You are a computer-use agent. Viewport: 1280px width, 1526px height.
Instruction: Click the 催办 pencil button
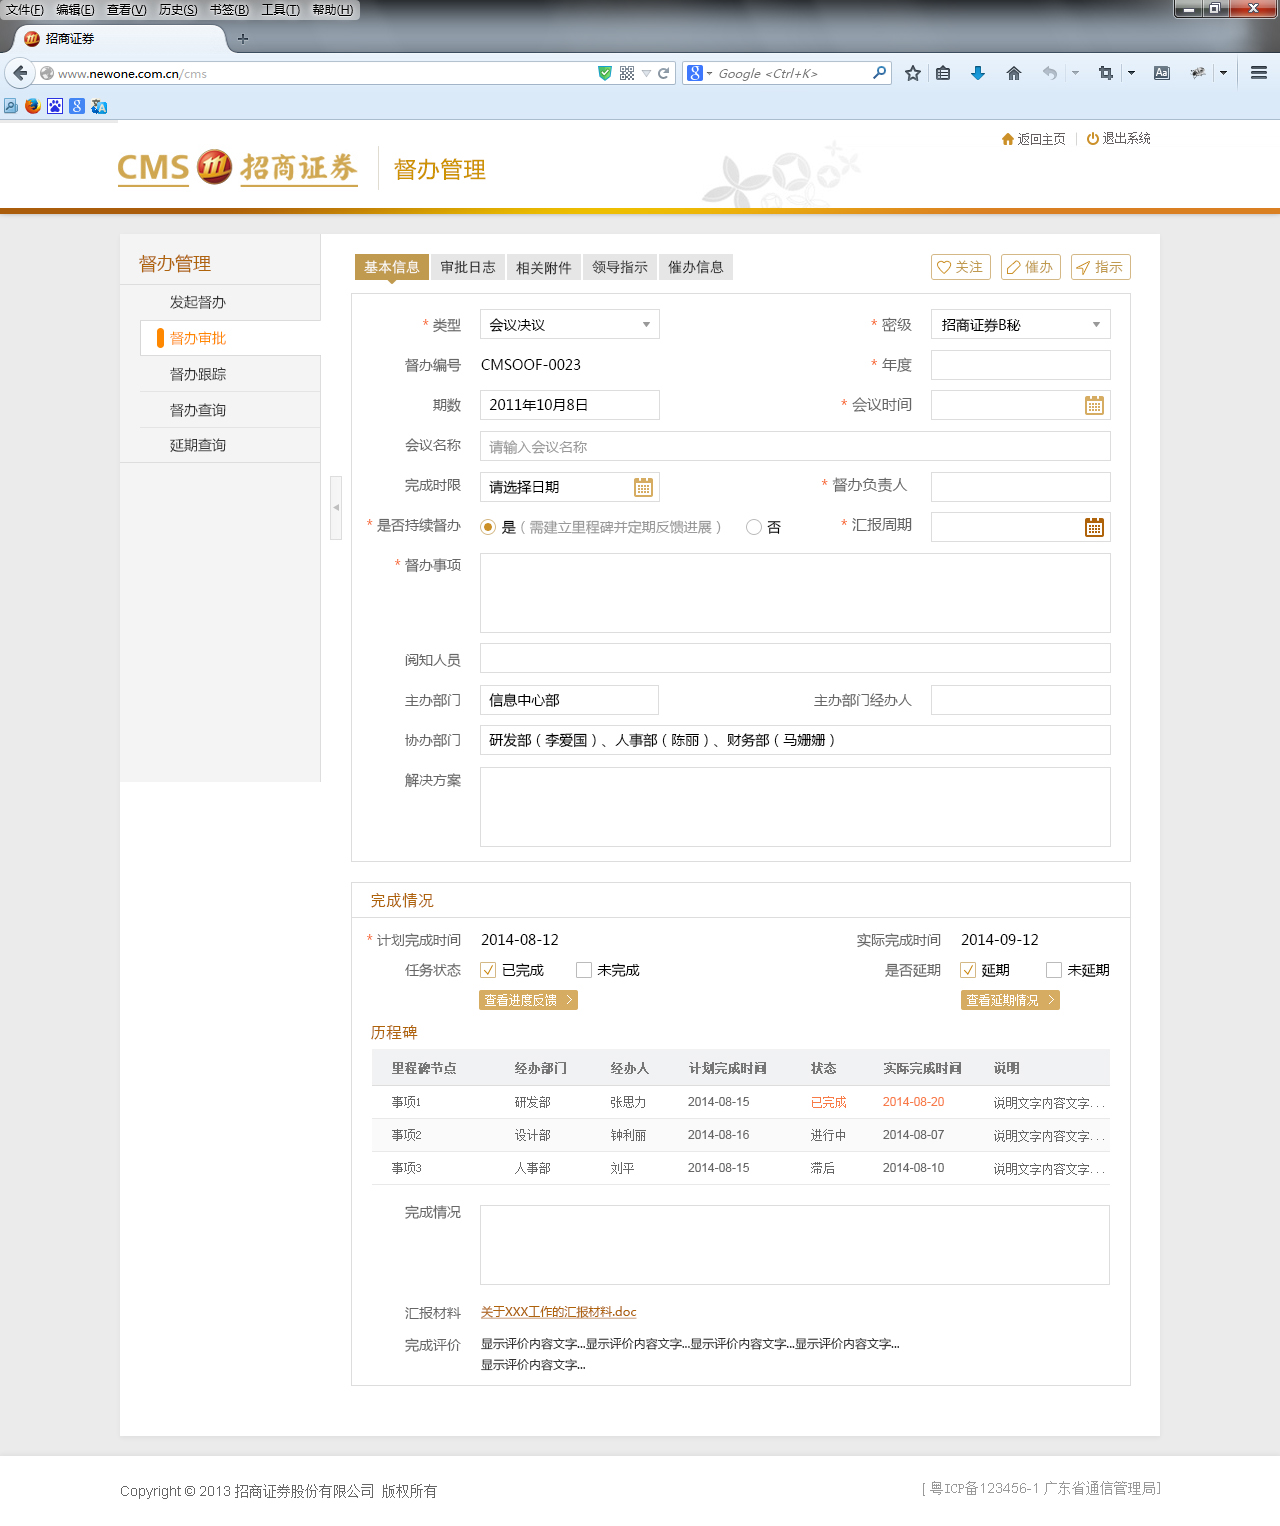[1030, 267]
